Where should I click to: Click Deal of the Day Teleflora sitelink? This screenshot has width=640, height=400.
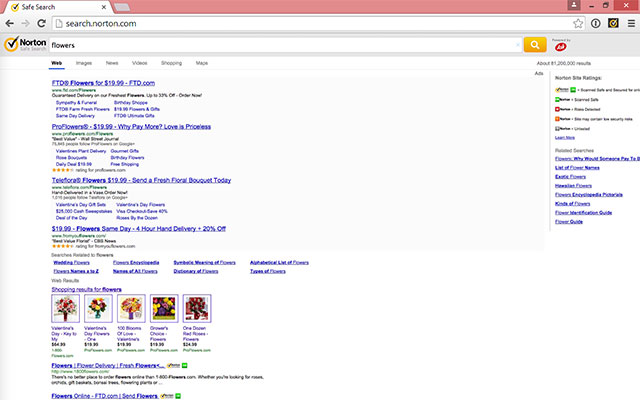pos(71,218)
